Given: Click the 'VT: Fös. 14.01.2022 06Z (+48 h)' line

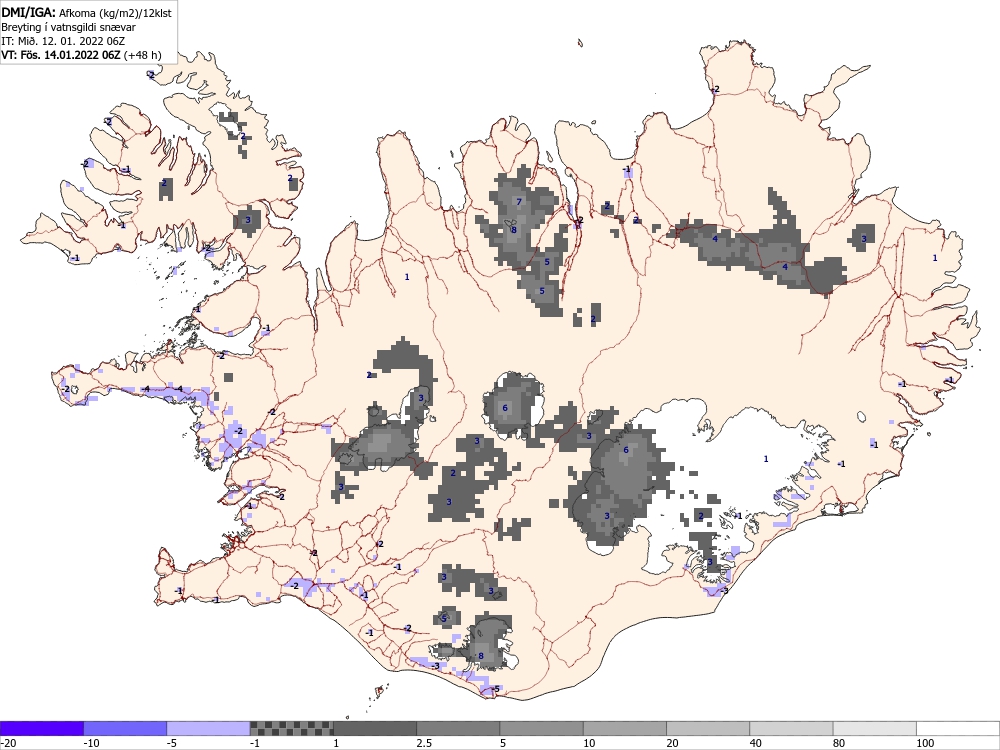Looking at the screenshot, I should click(x=81, y=55).
